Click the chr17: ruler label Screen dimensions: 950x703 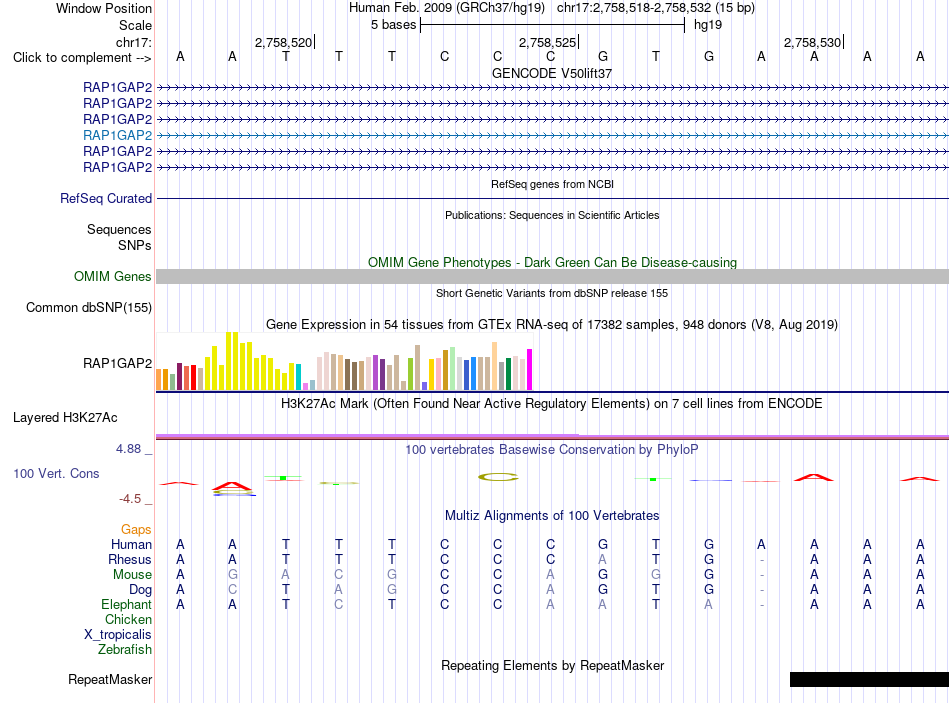(133, 42)
